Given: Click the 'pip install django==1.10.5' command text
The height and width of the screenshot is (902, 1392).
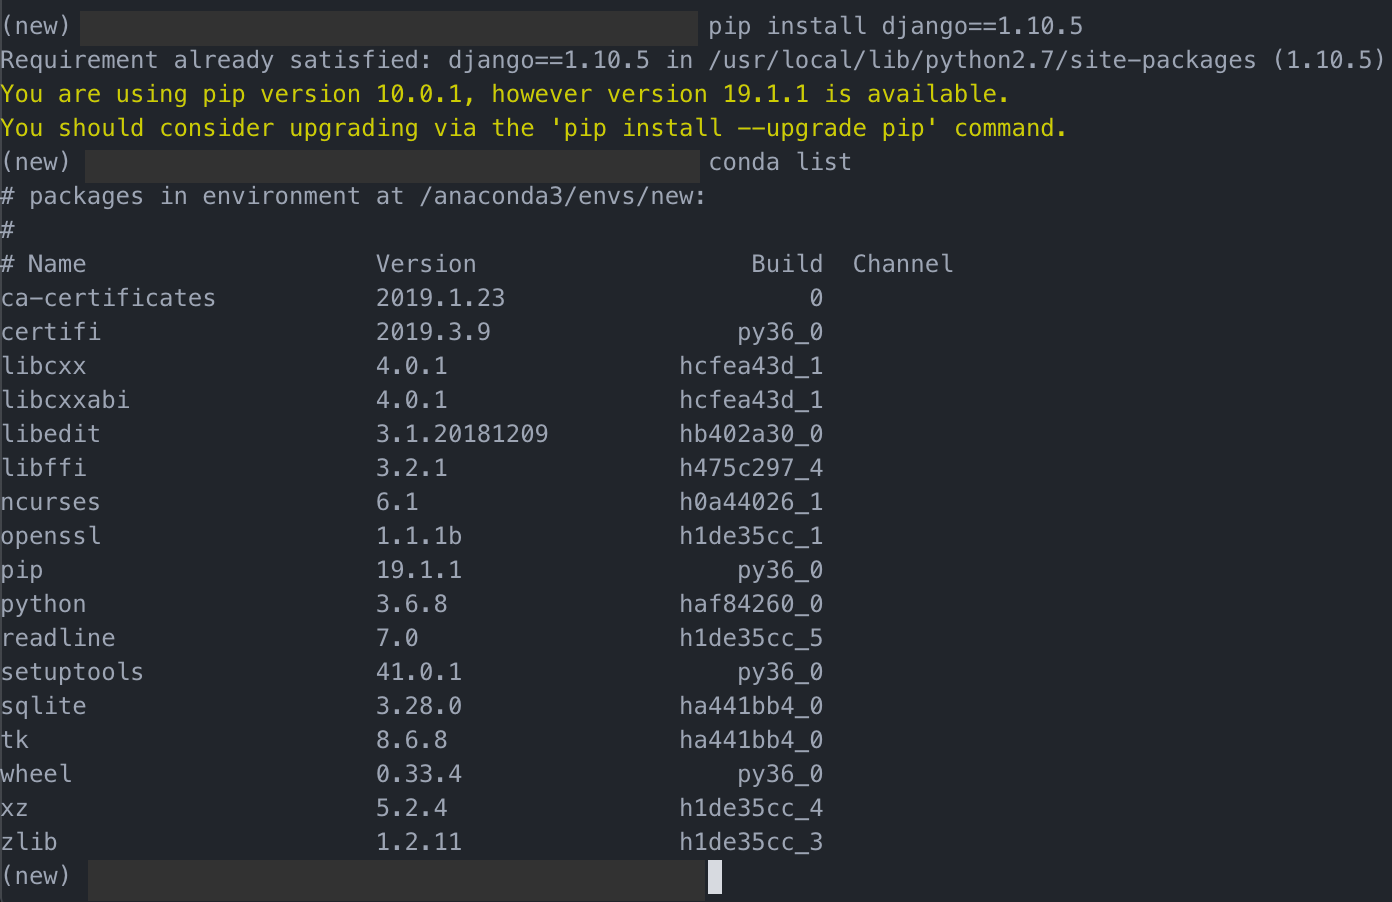Looking at the screenshot, I should [x=895, y=26].
